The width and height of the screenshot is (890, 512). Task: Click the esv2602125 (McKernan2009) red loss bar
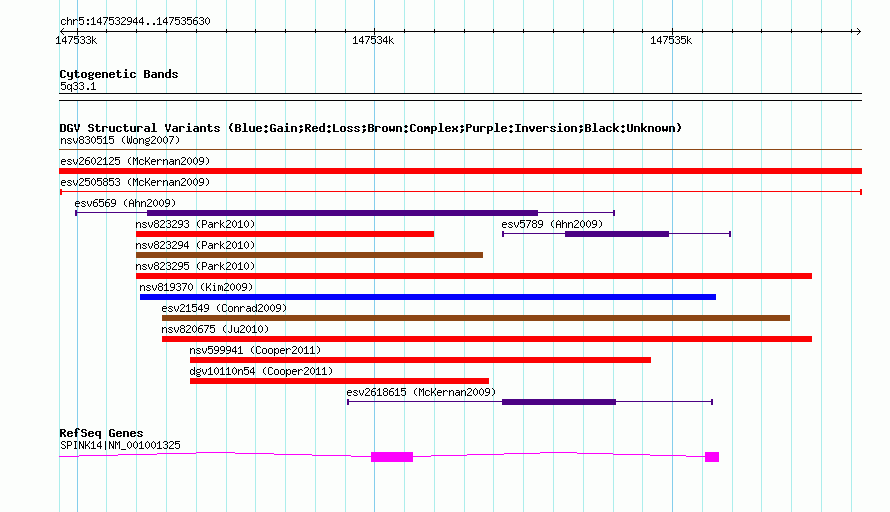(x=460, y=171)
